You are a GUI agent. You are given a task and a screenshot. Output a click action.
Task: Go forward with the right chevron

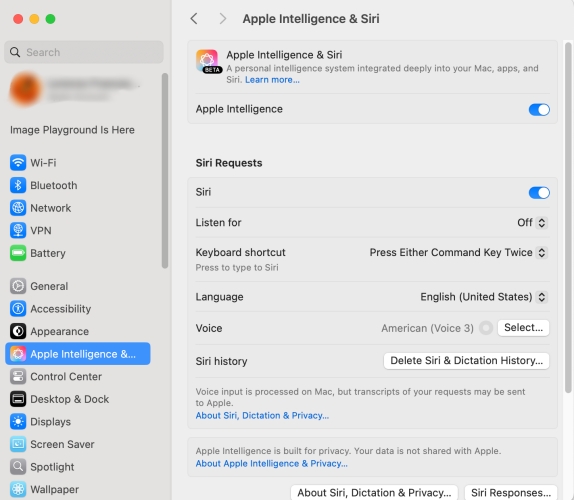223,18
